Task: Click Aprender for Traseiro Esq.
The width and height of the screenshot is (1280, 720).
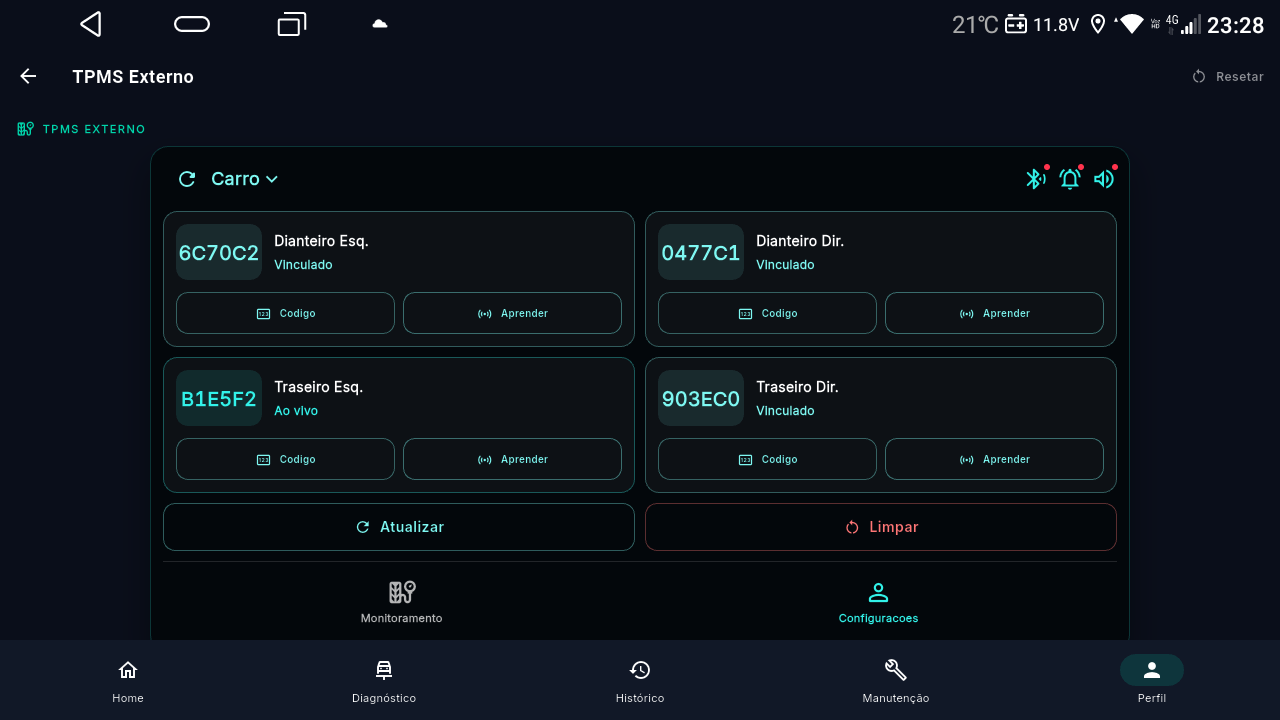Action: click(512, 459)
